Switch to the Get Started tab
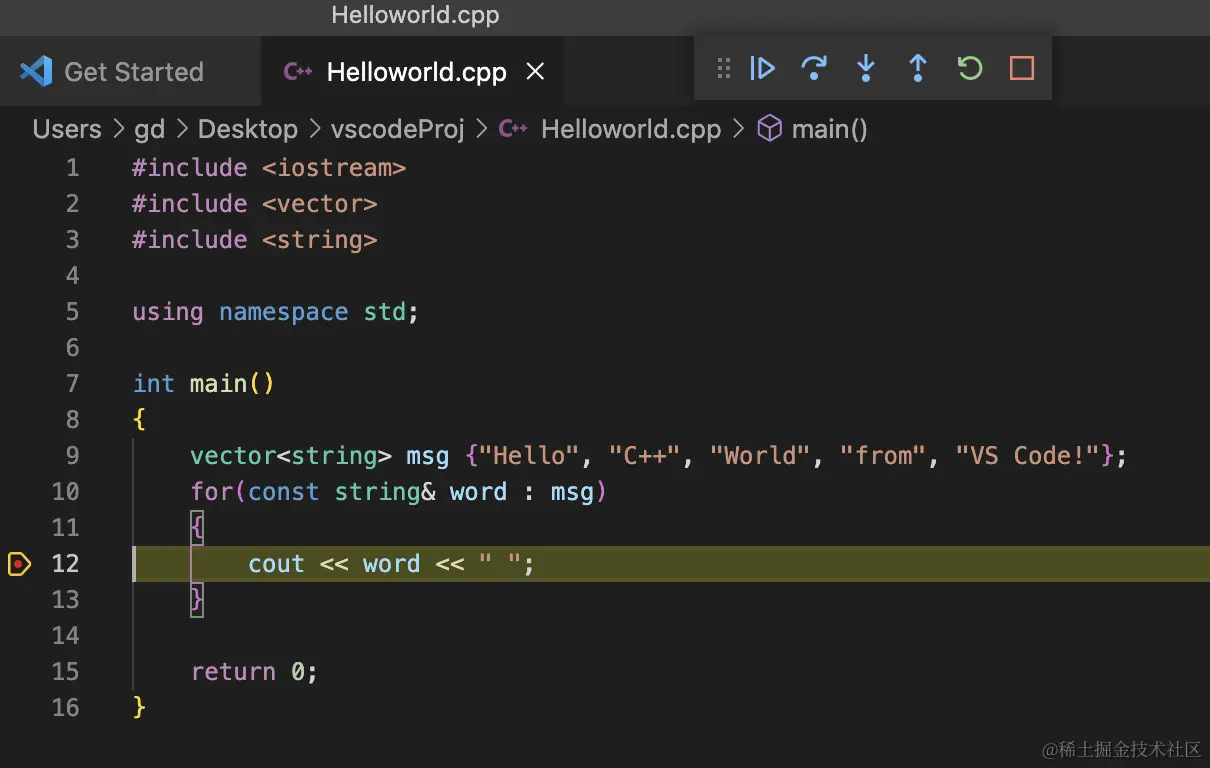 pyautogui.click(x=130, y=71)
